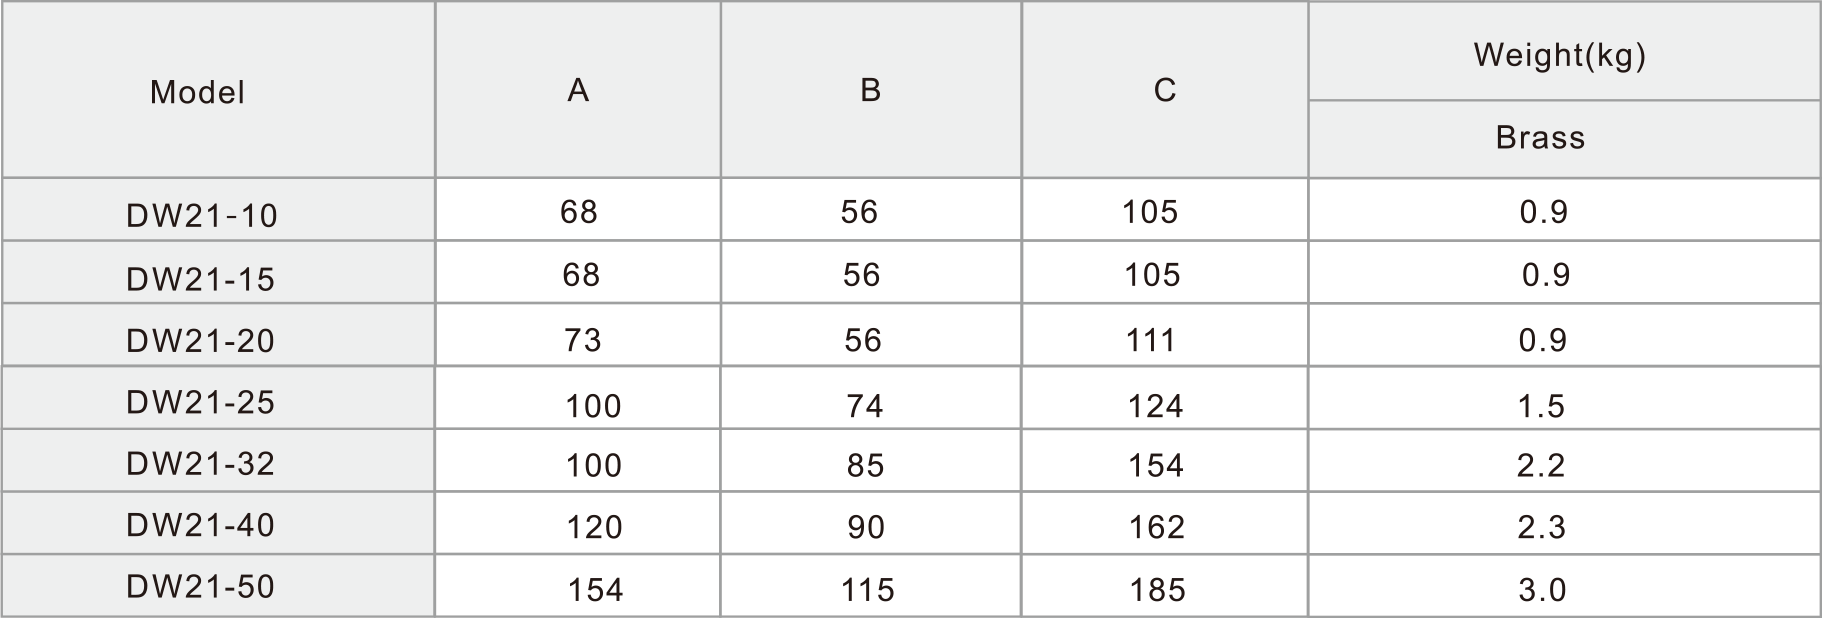Image resolution: width=1822 pixels, height=618 pixels.
Task: Click column B header cell
Action: coord(871,91)
